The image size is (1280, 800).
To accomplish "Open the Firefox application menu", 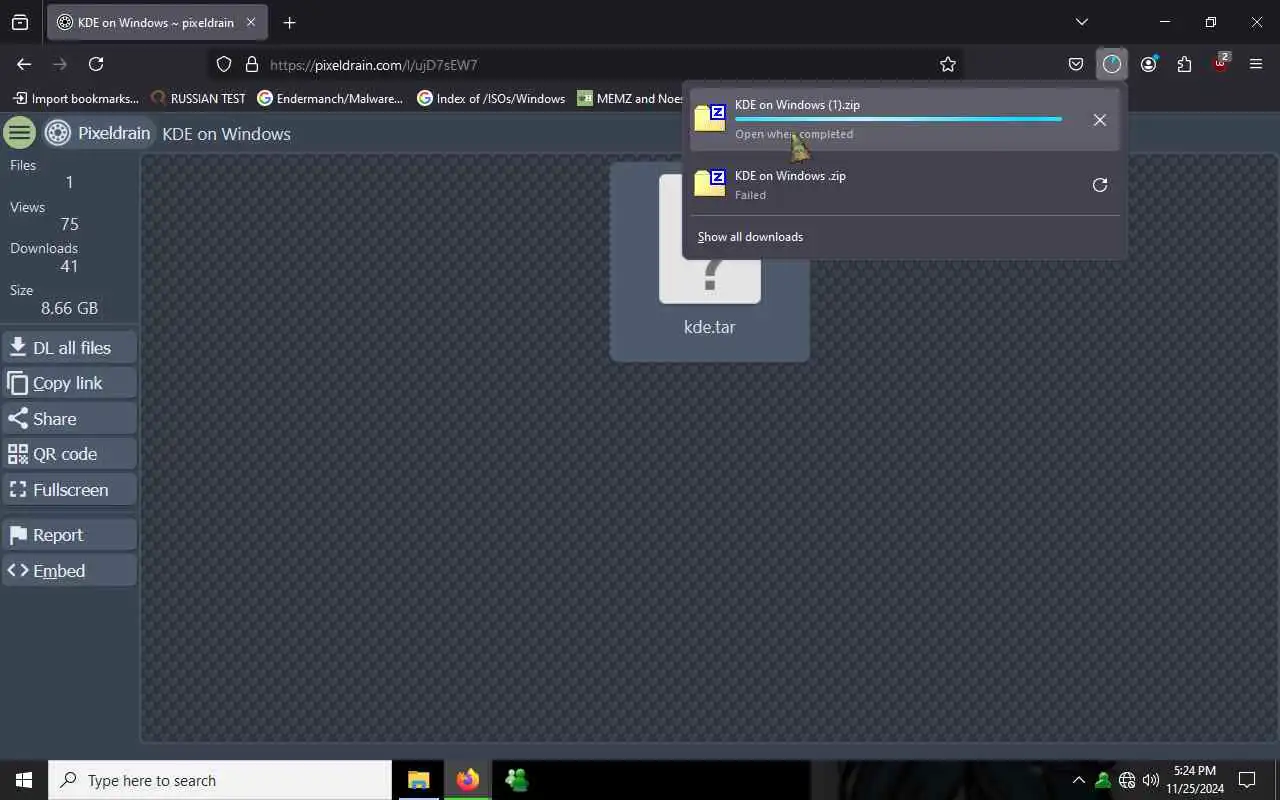I will click(x=1256, y=64).
